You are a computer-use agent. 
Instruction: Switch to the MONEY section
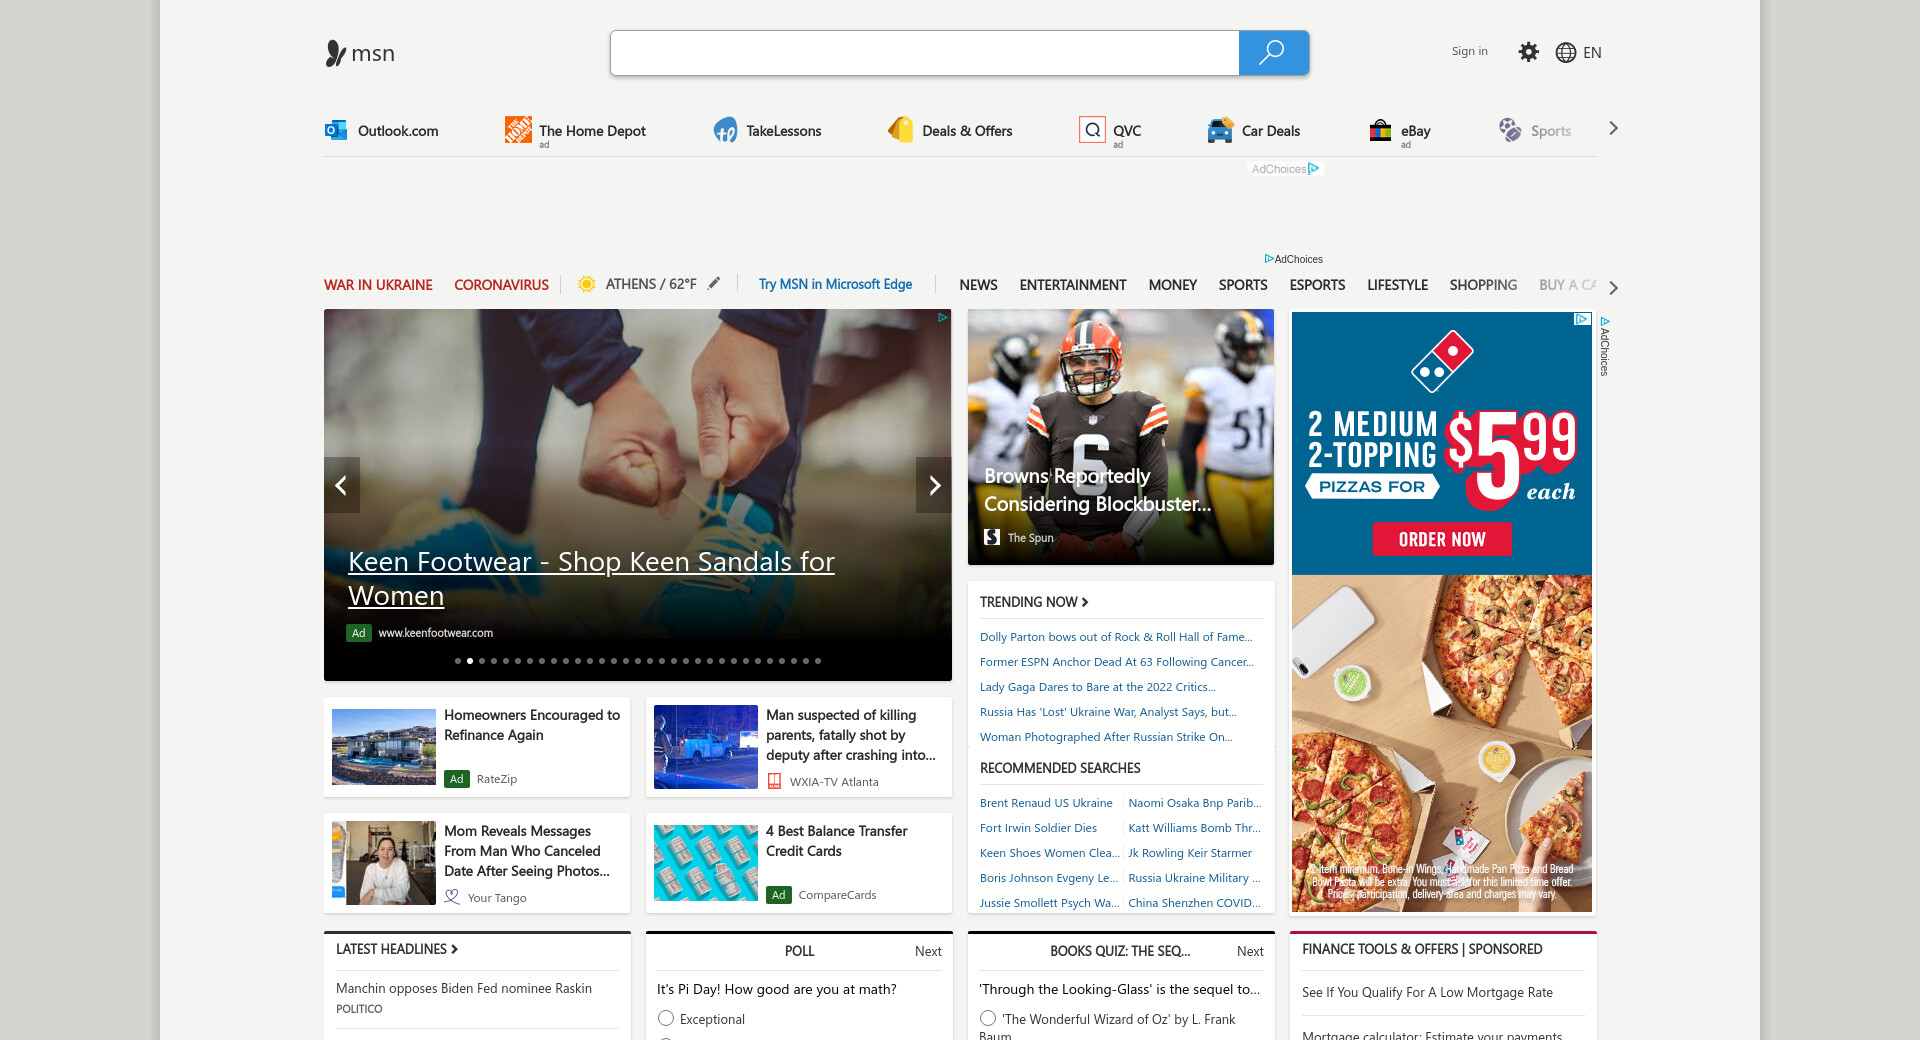coord(1172,285)
